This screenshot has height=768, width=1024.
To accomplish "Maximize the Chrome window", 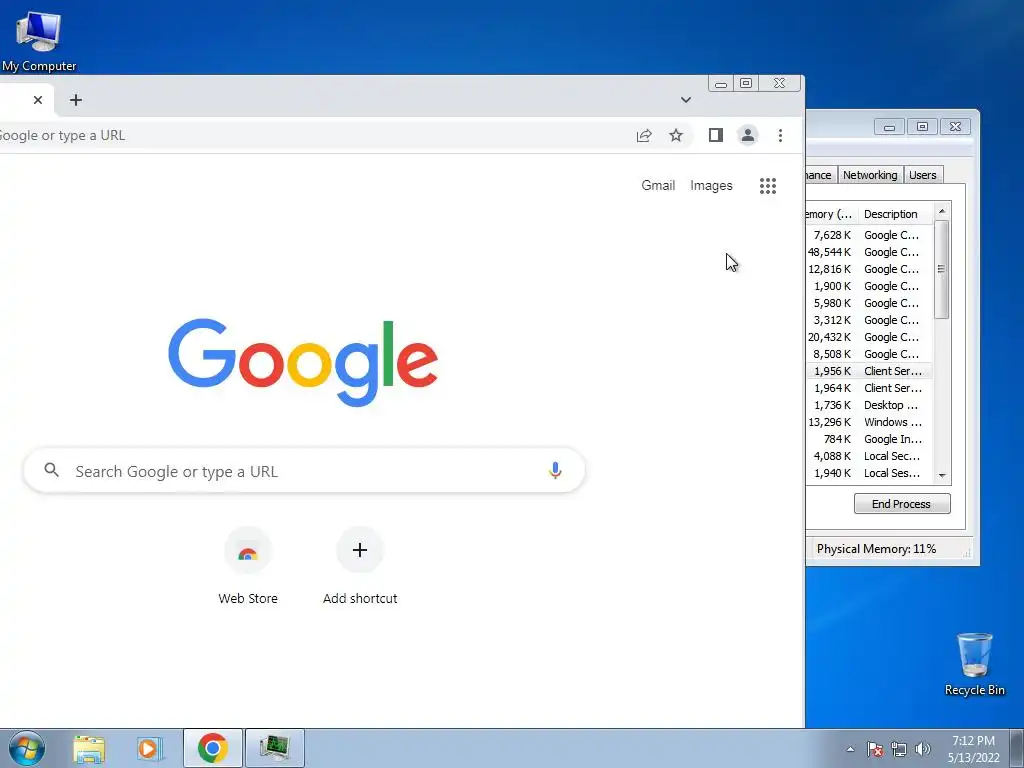I will point(746,83).
